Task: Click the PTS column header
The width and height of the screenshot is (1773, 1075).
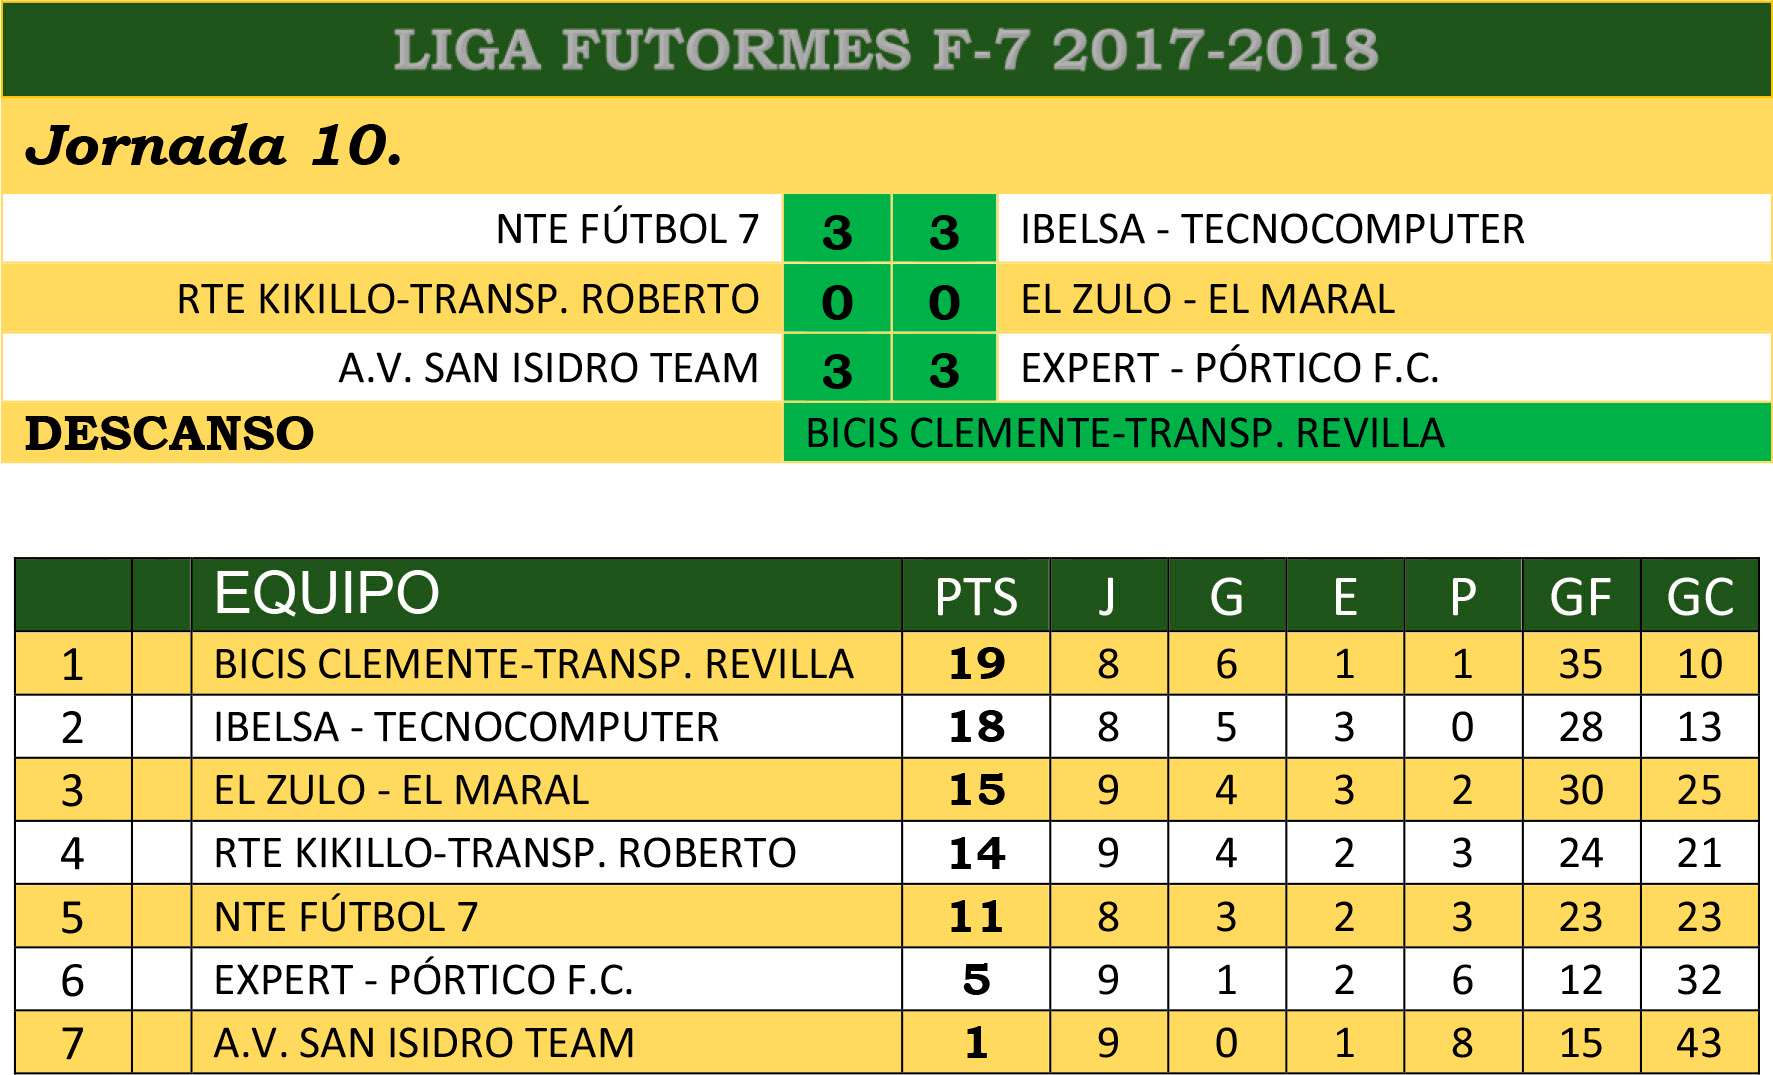Action: [x=975, y=597]
